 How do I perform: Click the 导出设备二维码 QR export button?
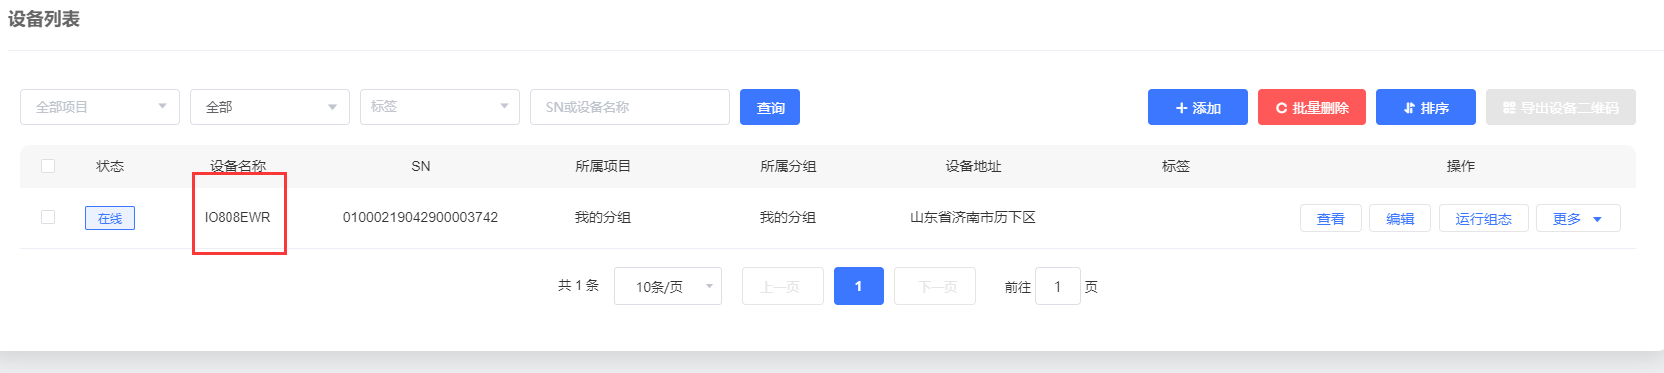click(1560, 107)
